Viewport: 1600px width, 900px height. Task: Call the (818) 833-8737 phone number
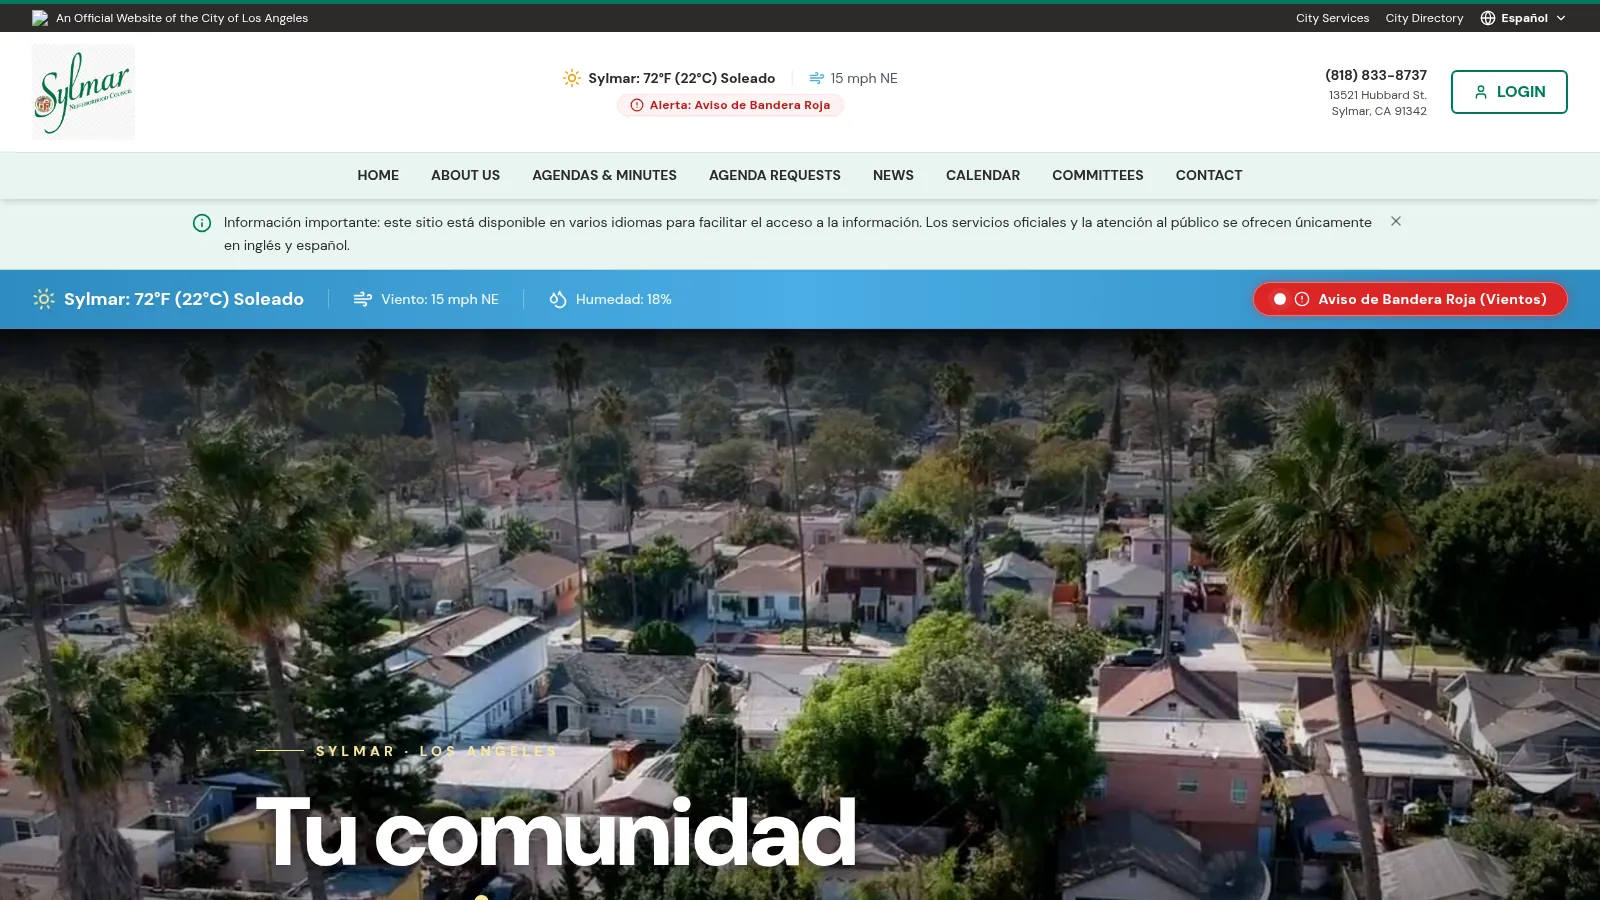tap(1376, 75)
